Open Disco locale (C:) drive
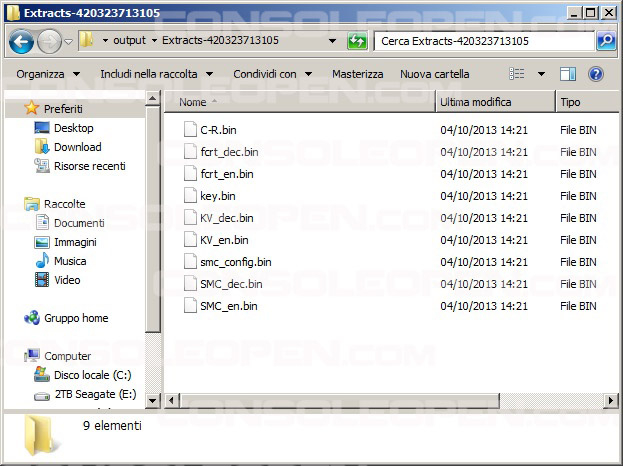The image size is (623, 466). tap(92, 375)
